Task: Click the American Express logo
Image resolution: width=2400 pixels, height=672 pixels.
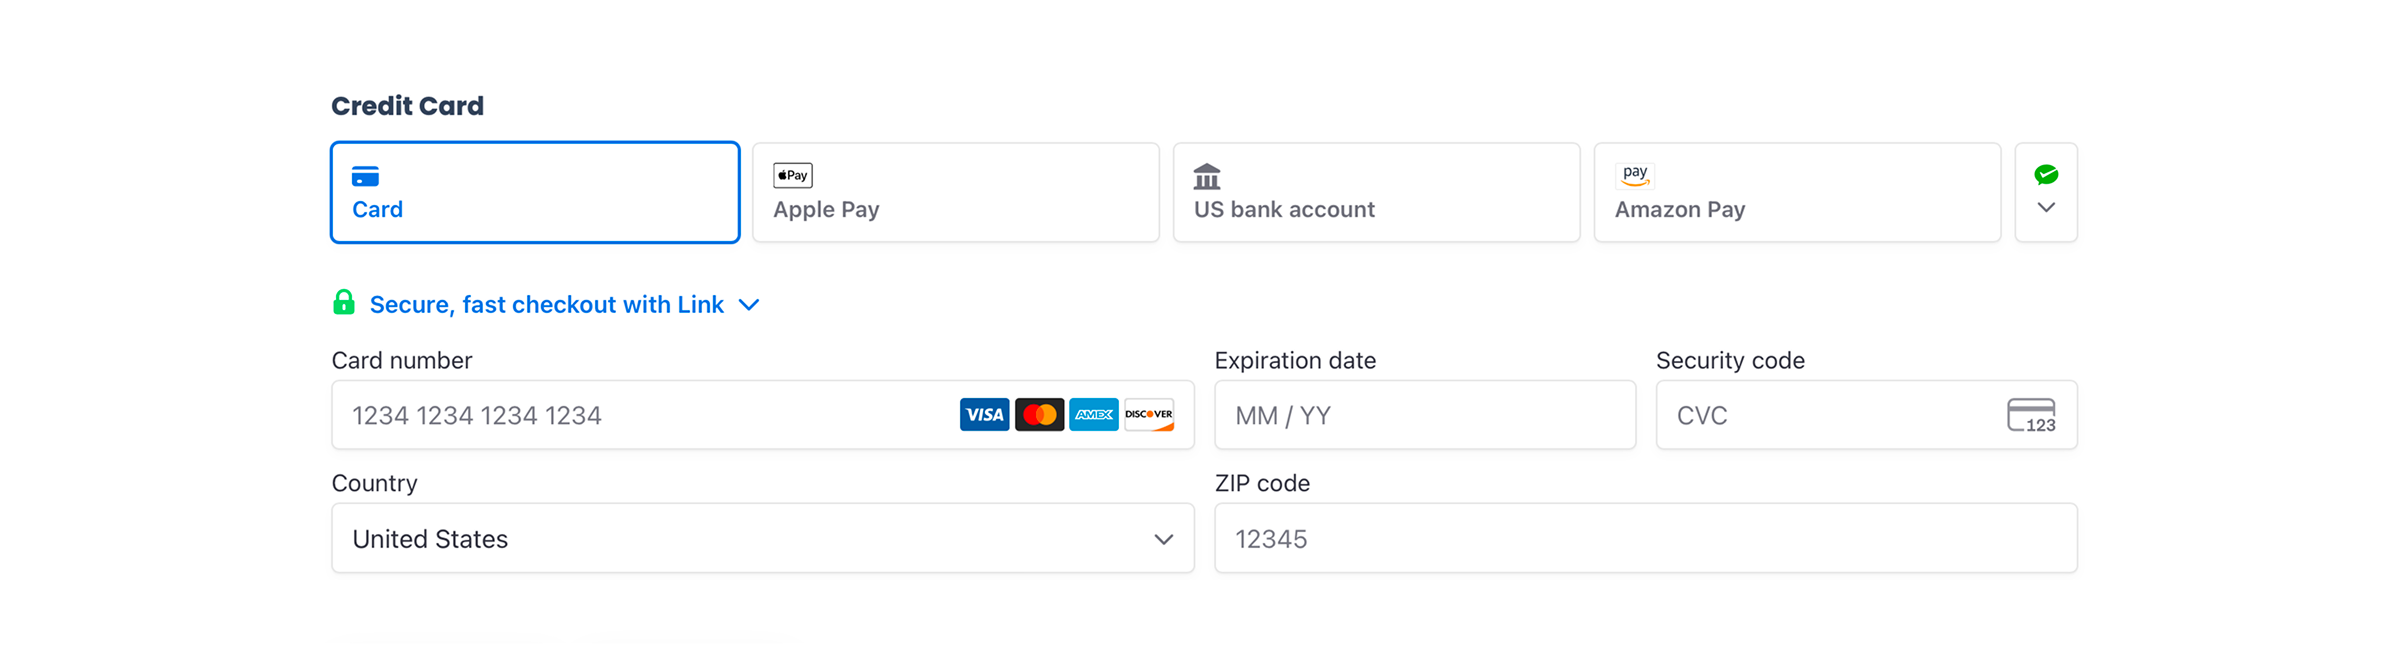Action: pyautogui.click(x=1093, y=414)
